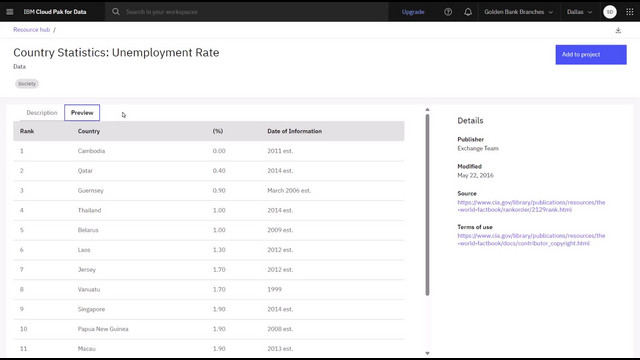Select the Society tag
The width and height of the screenshot is (640, 360).
click(27, 84)
